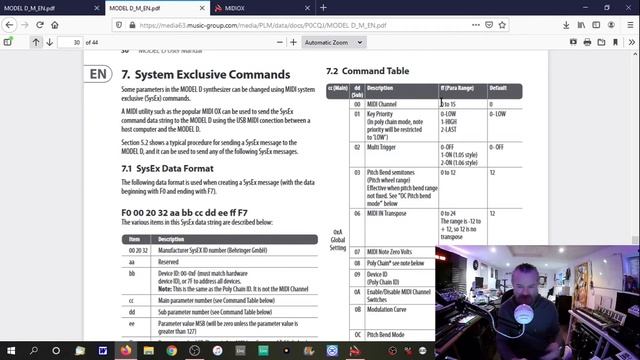Click the 'F0 00 20 32 aa bb cc dd ee ff F7' string
The height and width of the screenshot is (360, 640).
[184, 213]
